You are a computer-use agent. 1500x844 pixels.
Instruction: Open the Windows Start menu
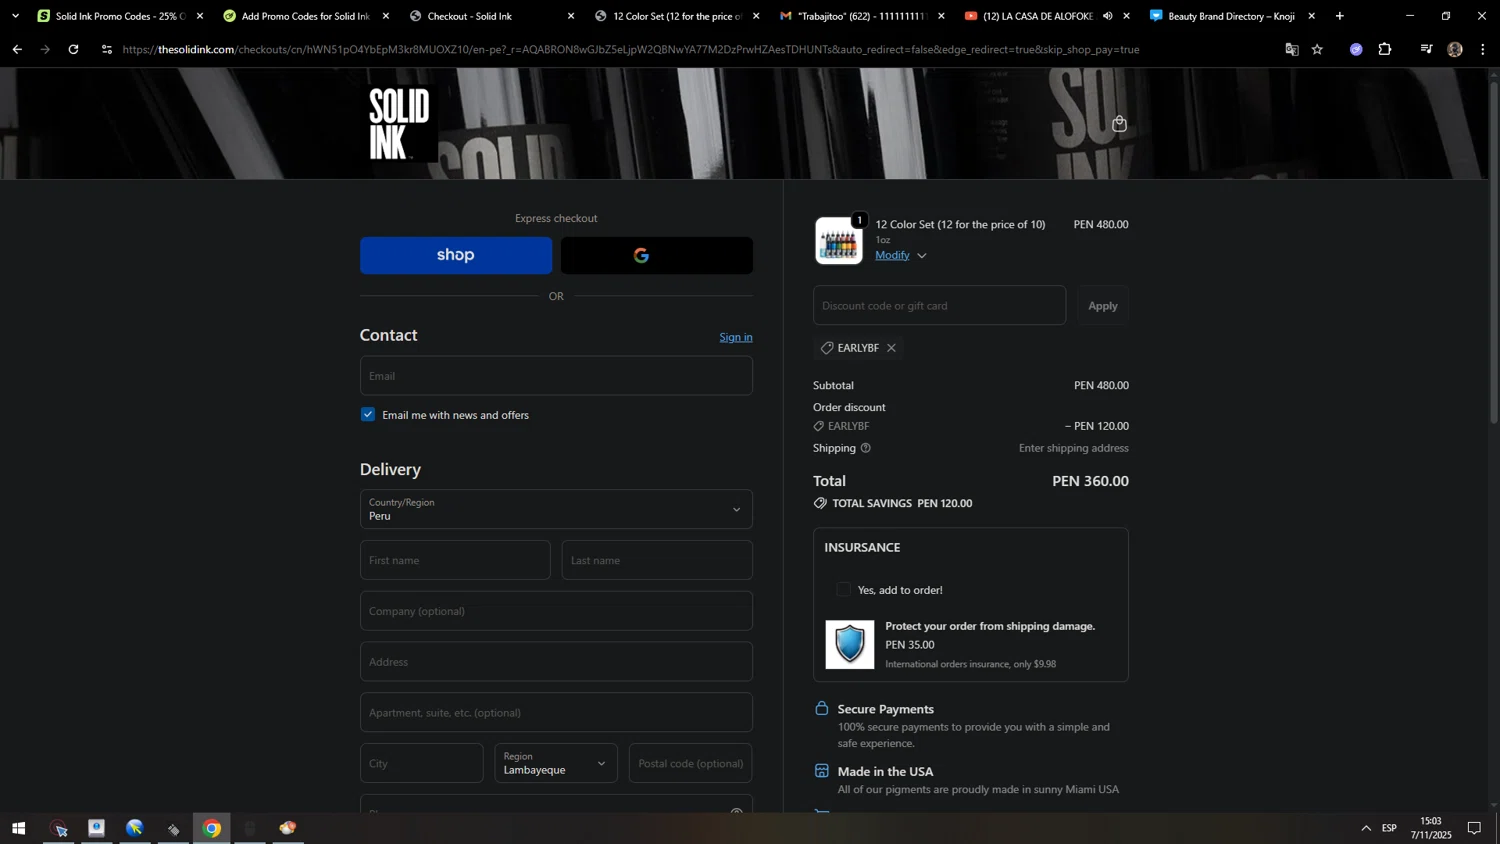point(18,828)
